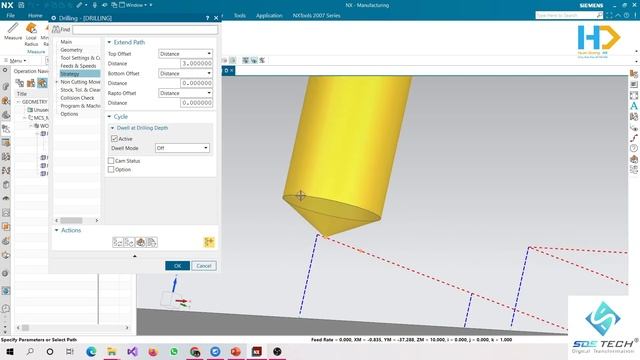Open the Home ribbon tab
This screenshot has height=360, width=640.
click(35, 15)
